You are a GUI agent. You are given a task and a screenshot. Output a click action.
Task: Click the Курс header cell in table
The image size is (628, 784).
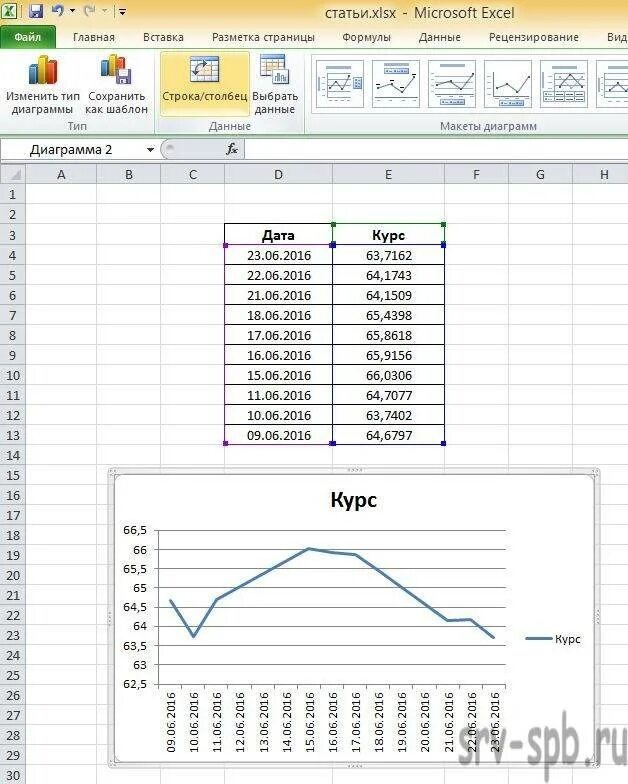tap(388, 234)
